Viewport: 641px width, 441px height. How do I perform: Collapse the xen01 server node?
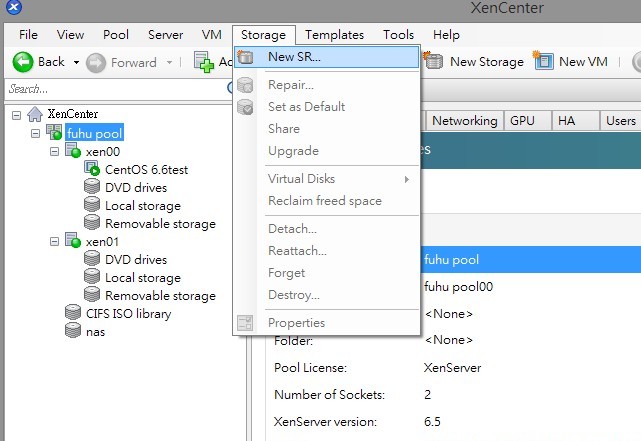54,242
